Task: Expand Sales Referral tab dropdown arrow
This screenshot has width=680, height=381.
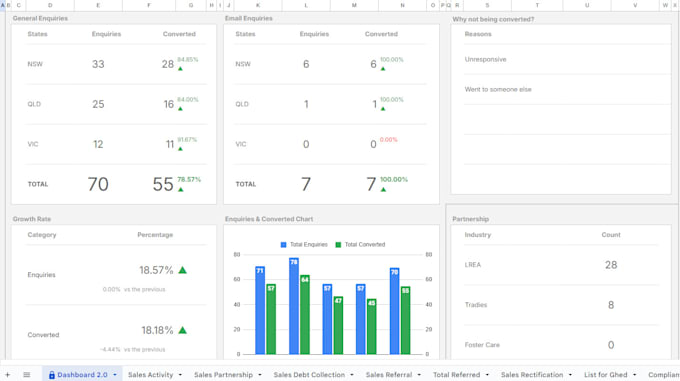Action: coord(419,375)
